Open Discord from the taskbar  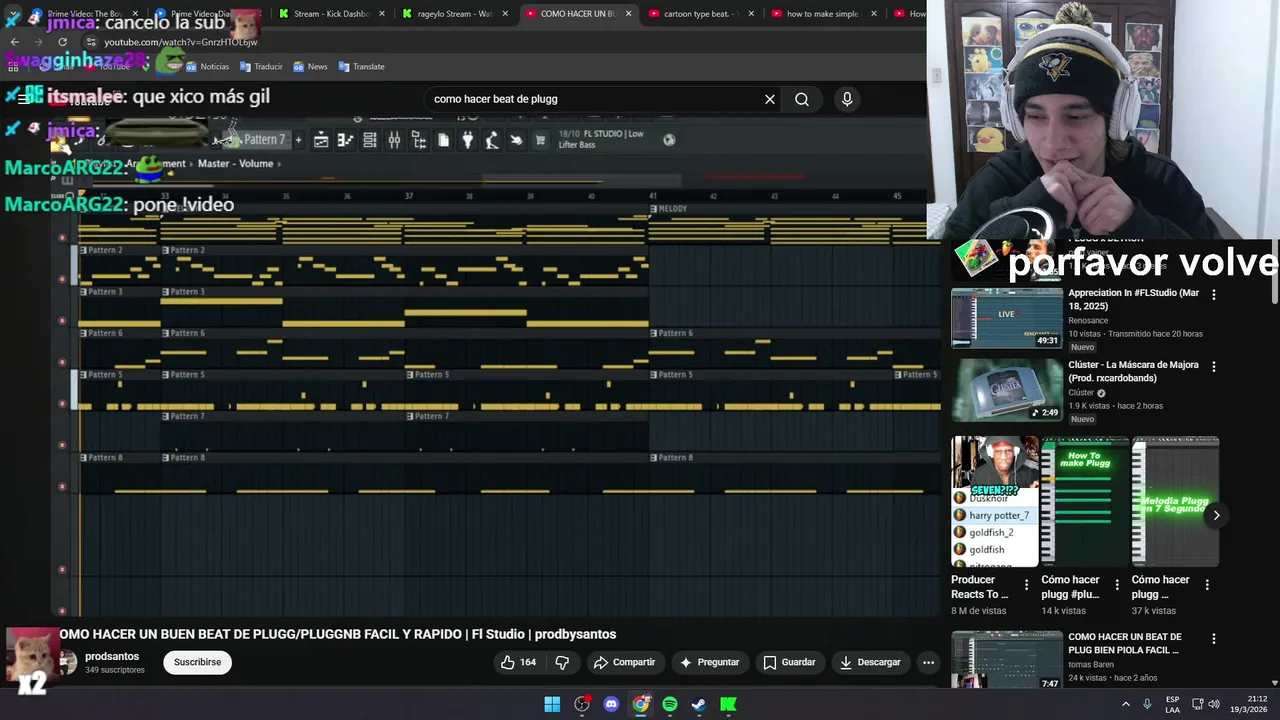pos(611,704)
